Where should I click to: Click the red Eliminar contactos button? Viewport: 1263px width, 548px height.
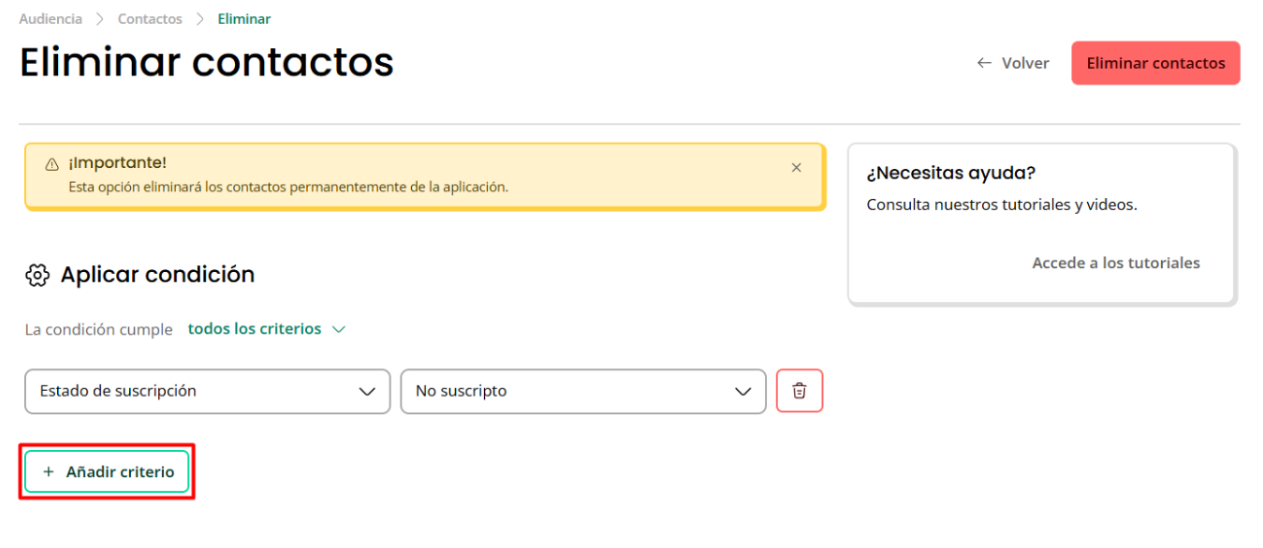coord(1156,63)
